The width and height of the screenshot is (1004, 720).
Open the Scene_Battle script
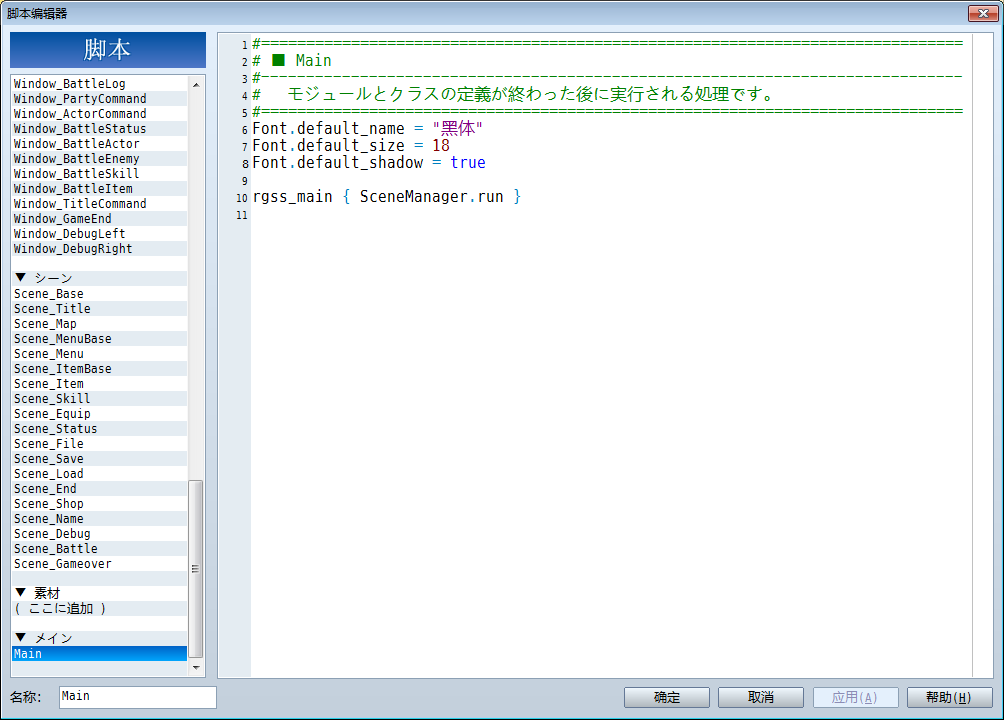[99, 549]
